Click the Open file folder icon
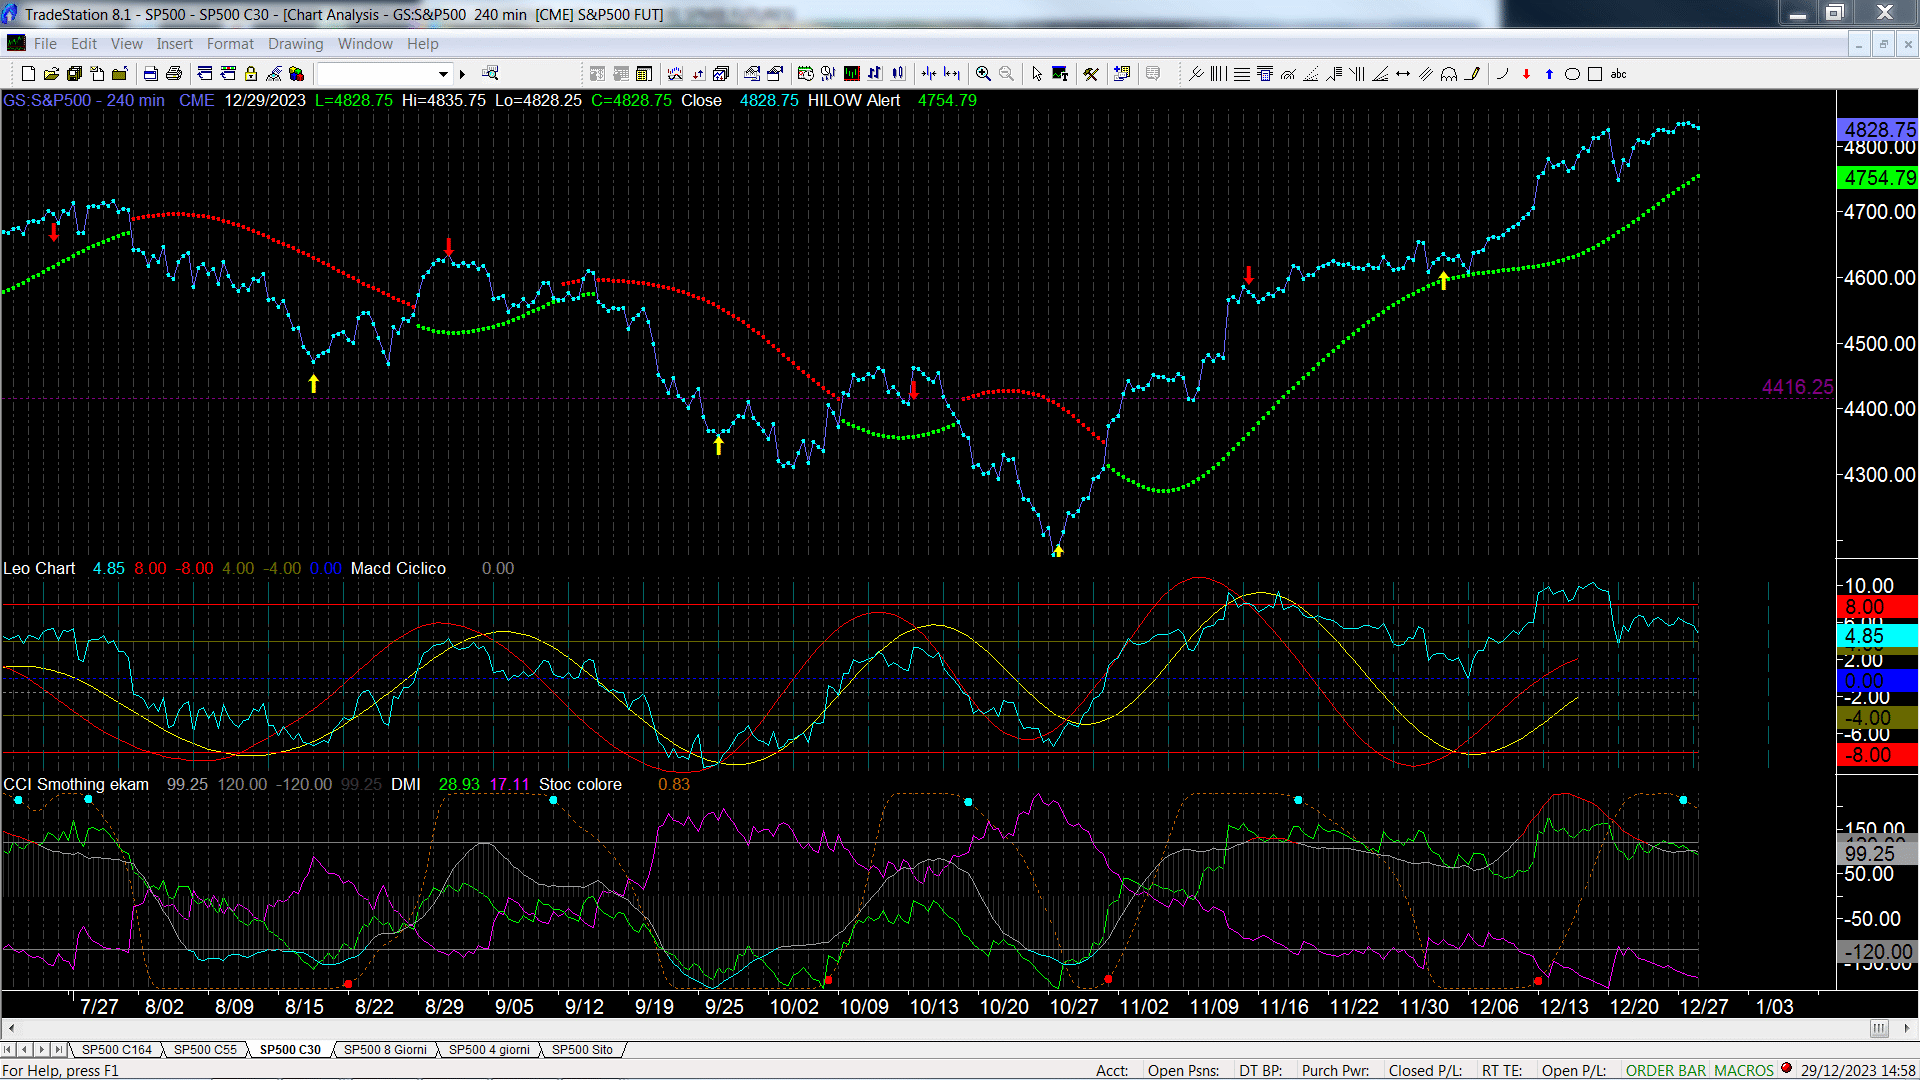This screenshot has height=1080, width=1920. (x=52, y=74)
